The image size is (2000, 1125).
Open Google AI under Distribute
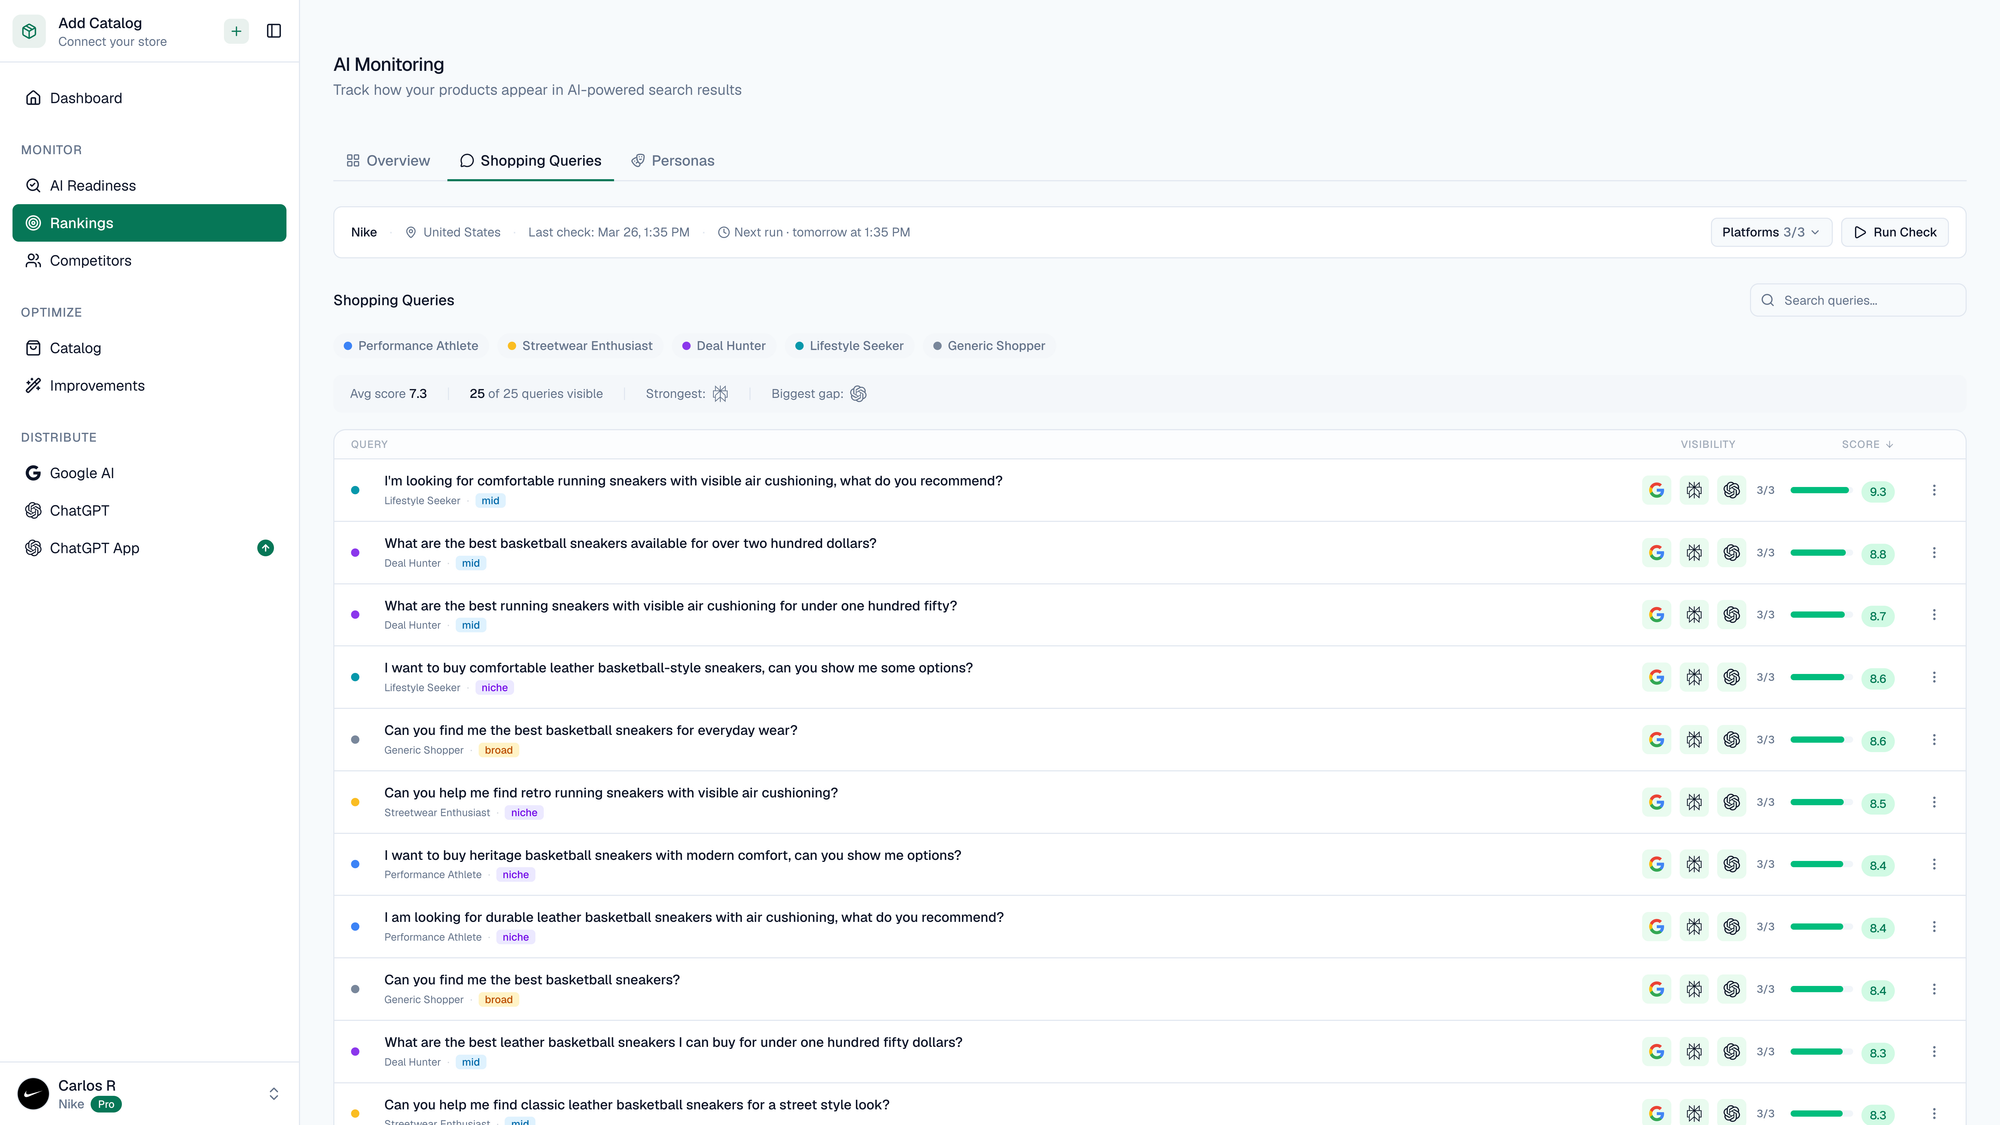tap(149, 473)
